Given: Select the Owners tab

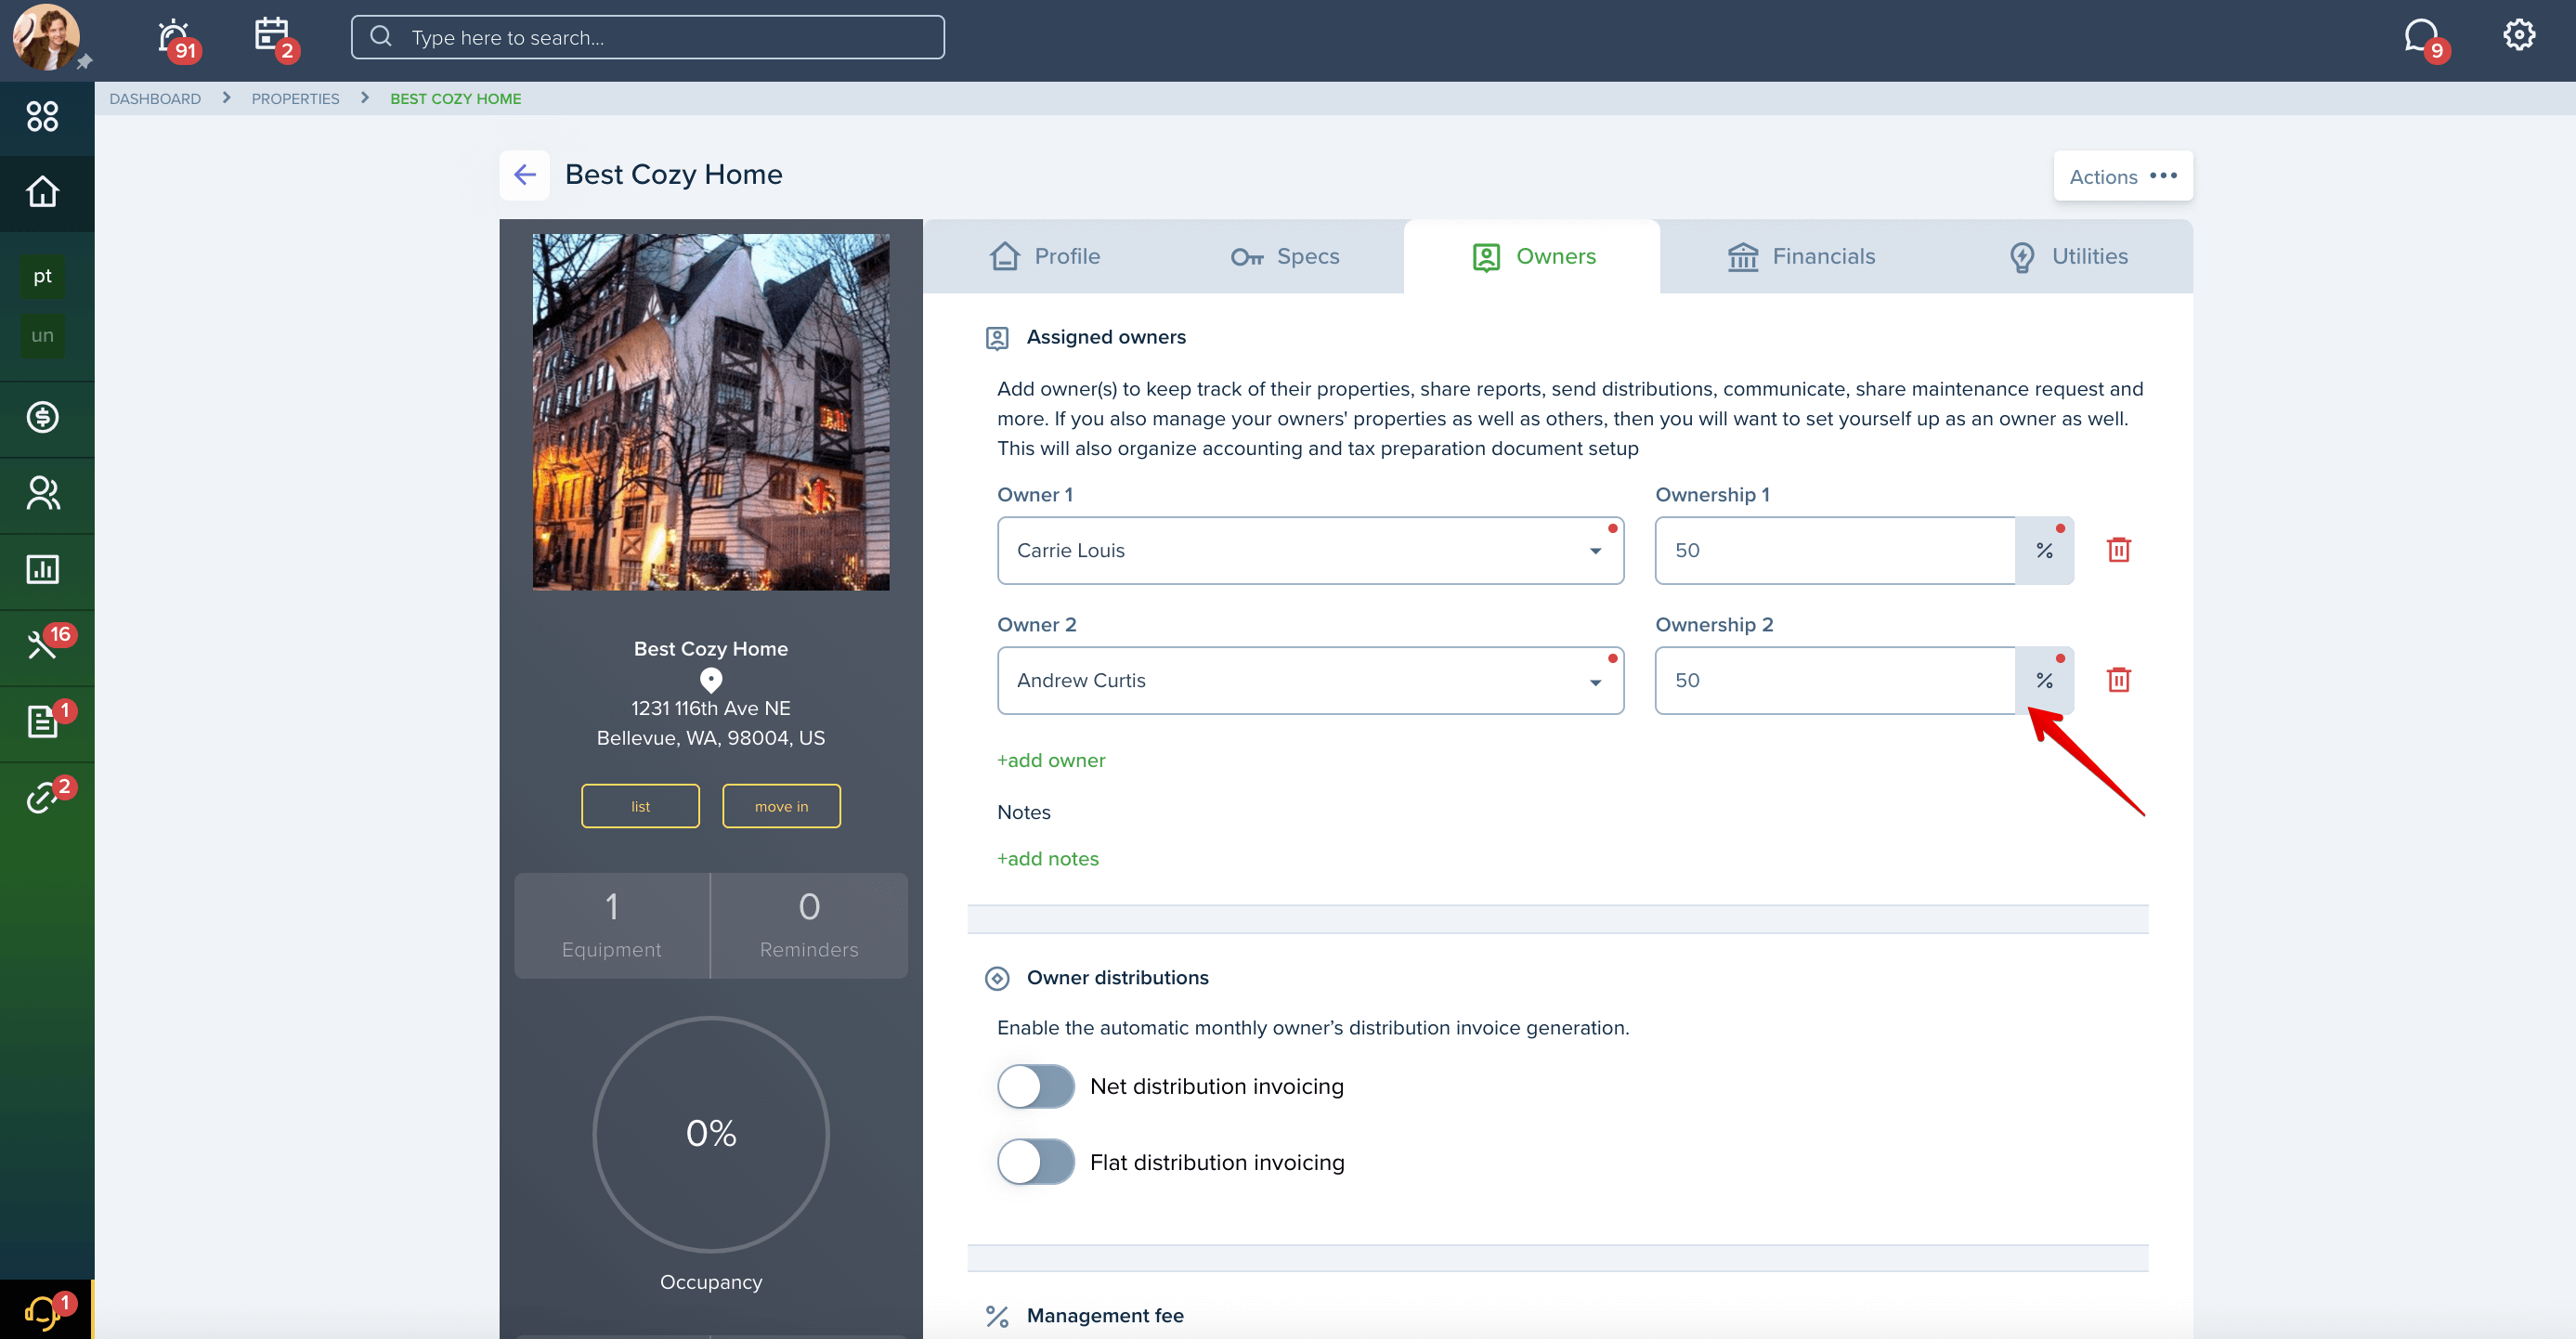Looking at the screenshot, I should [x=1532, y=256].
